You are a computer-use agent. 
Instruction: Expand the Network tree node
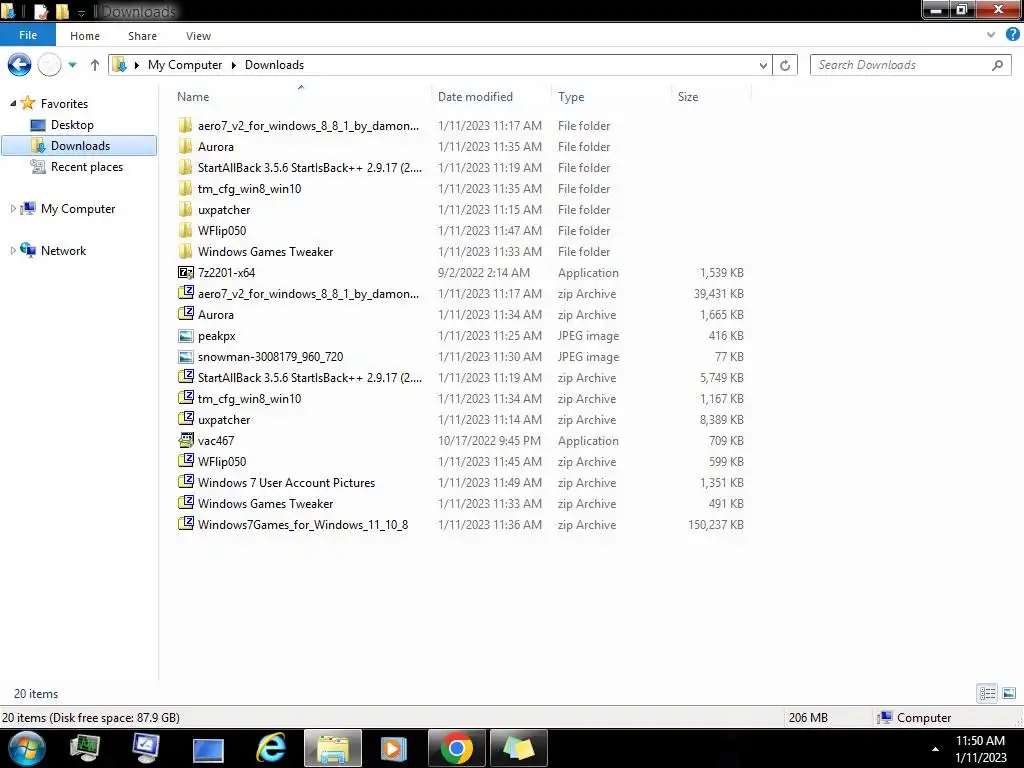[13, 250]
